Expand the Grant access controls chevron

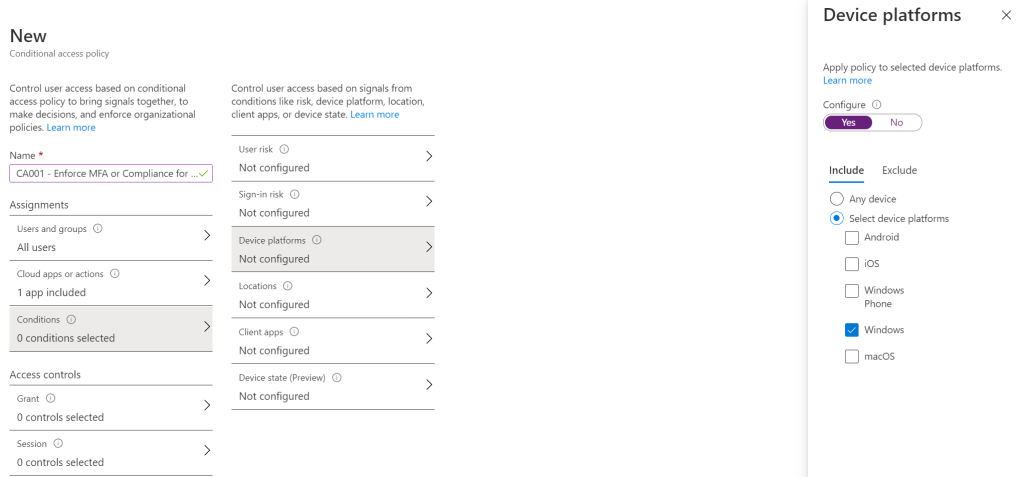click(207, 405)
